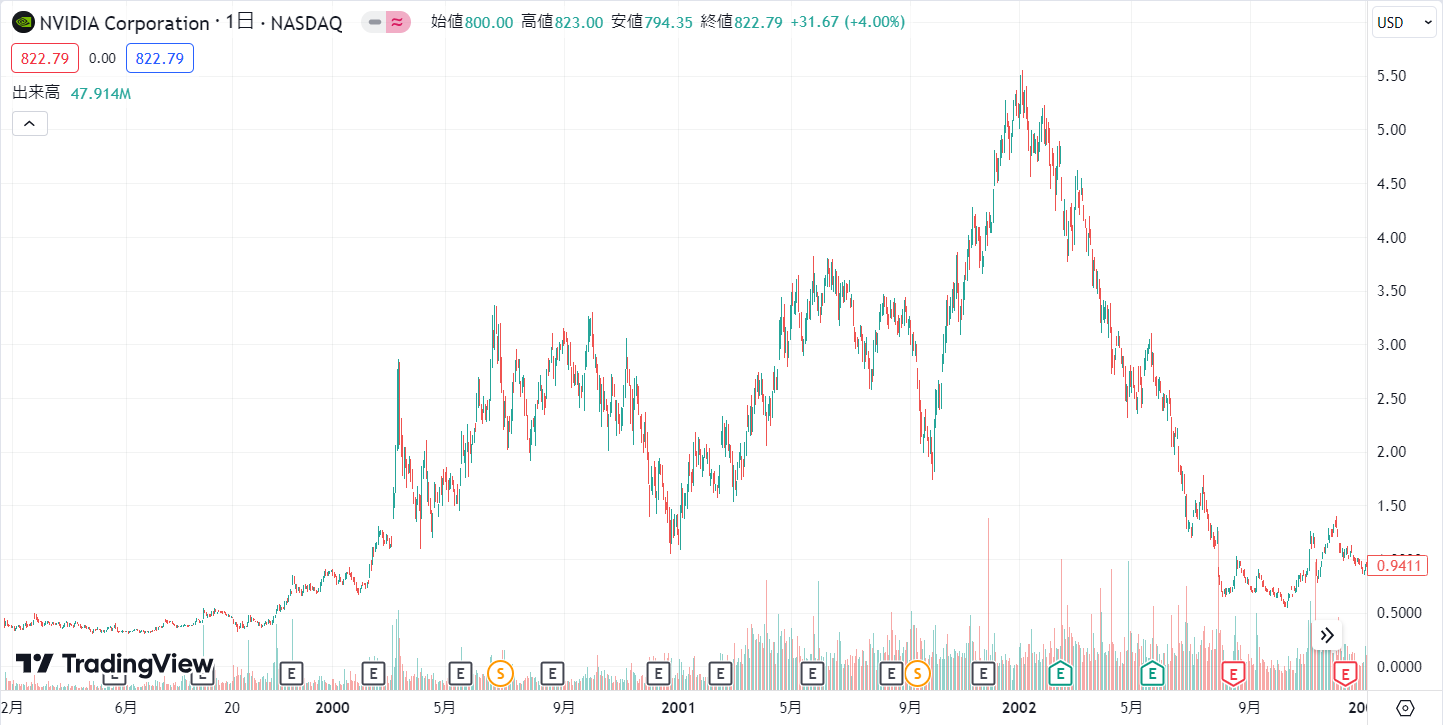This screenshot has height=725, width=1443.
Task: Open chart settings hexagon gear icon
Action: pos(1404,708)
